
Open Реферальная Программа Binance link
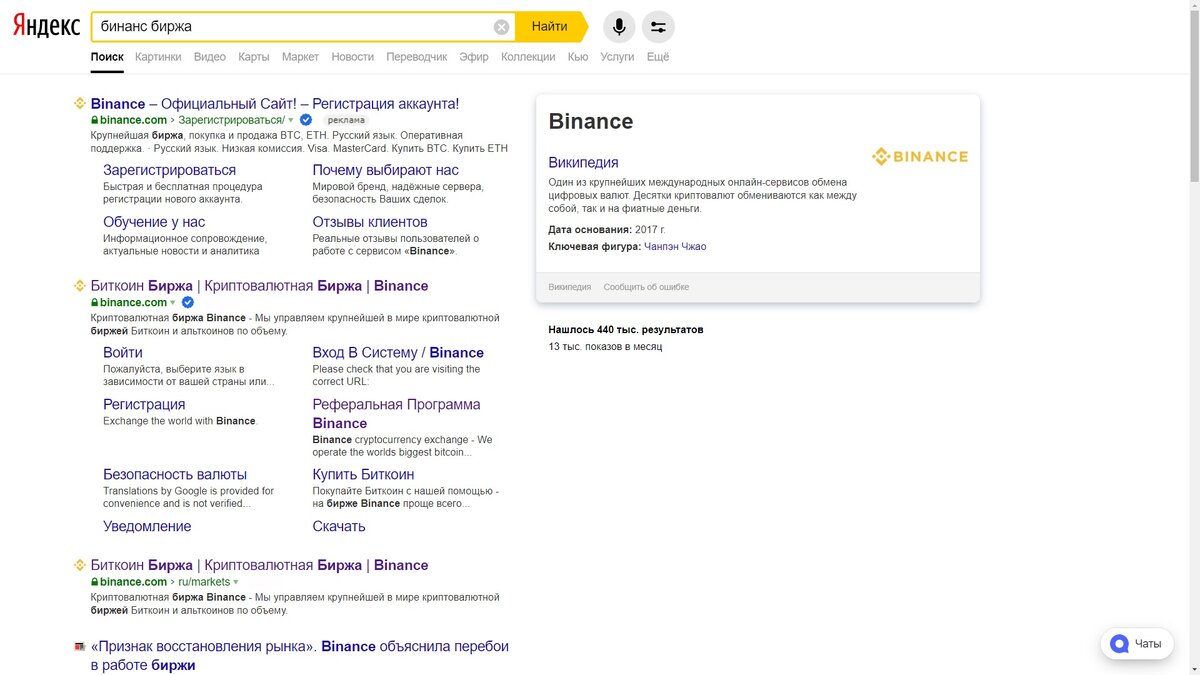396,413
